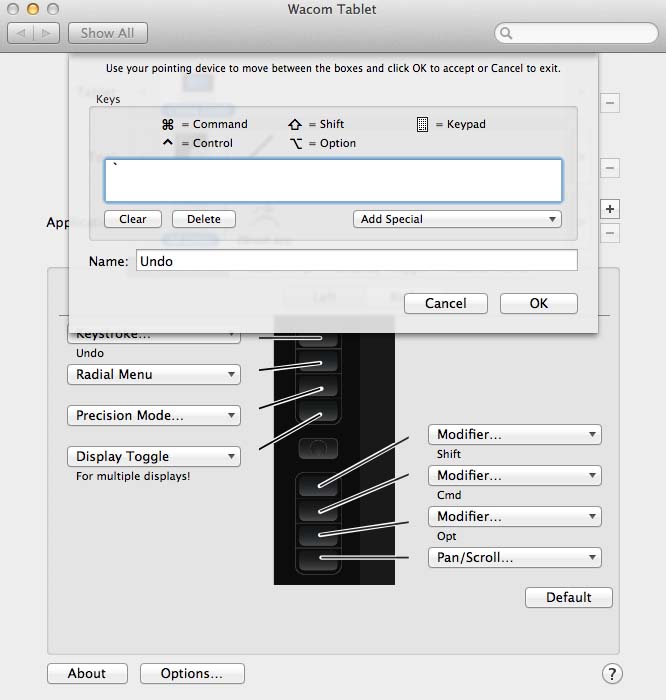This screenshot has width=666, height=700.
Task: Cancel the keystroke dialog
Action: (445, 304)
